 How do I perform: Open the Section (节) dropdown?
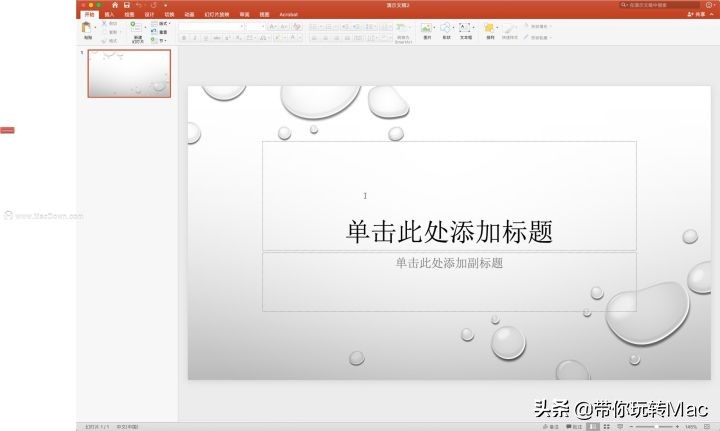tap(159, 40)
